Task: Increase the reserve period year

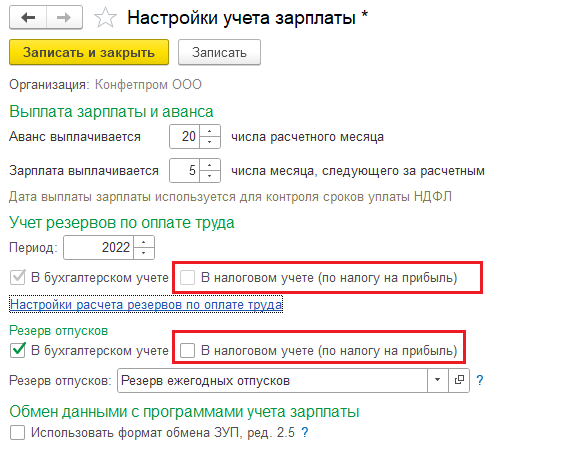Action: click(144, 242)
